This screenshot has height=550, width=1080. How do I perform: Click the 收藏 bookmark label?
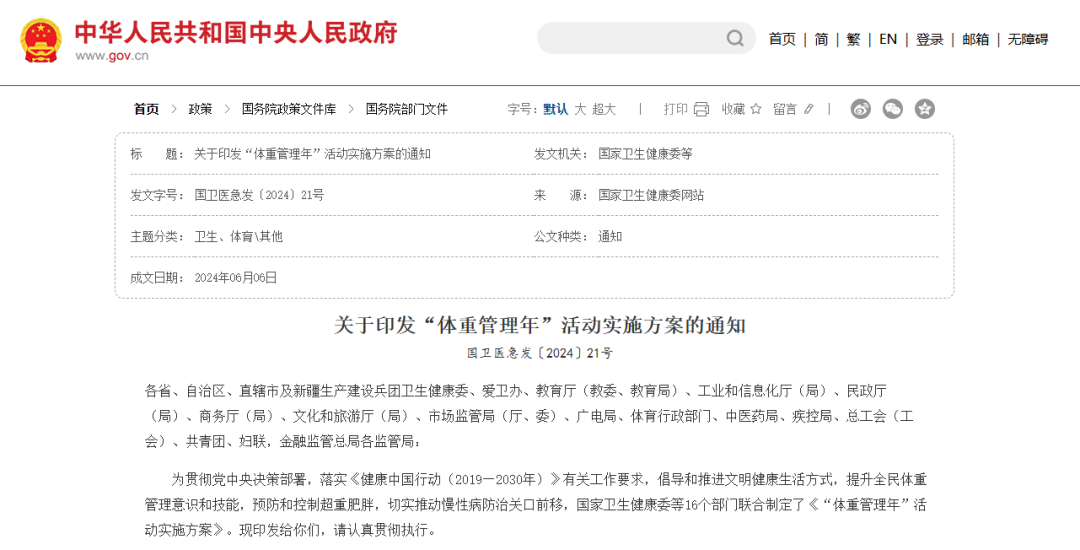point(734,109)
